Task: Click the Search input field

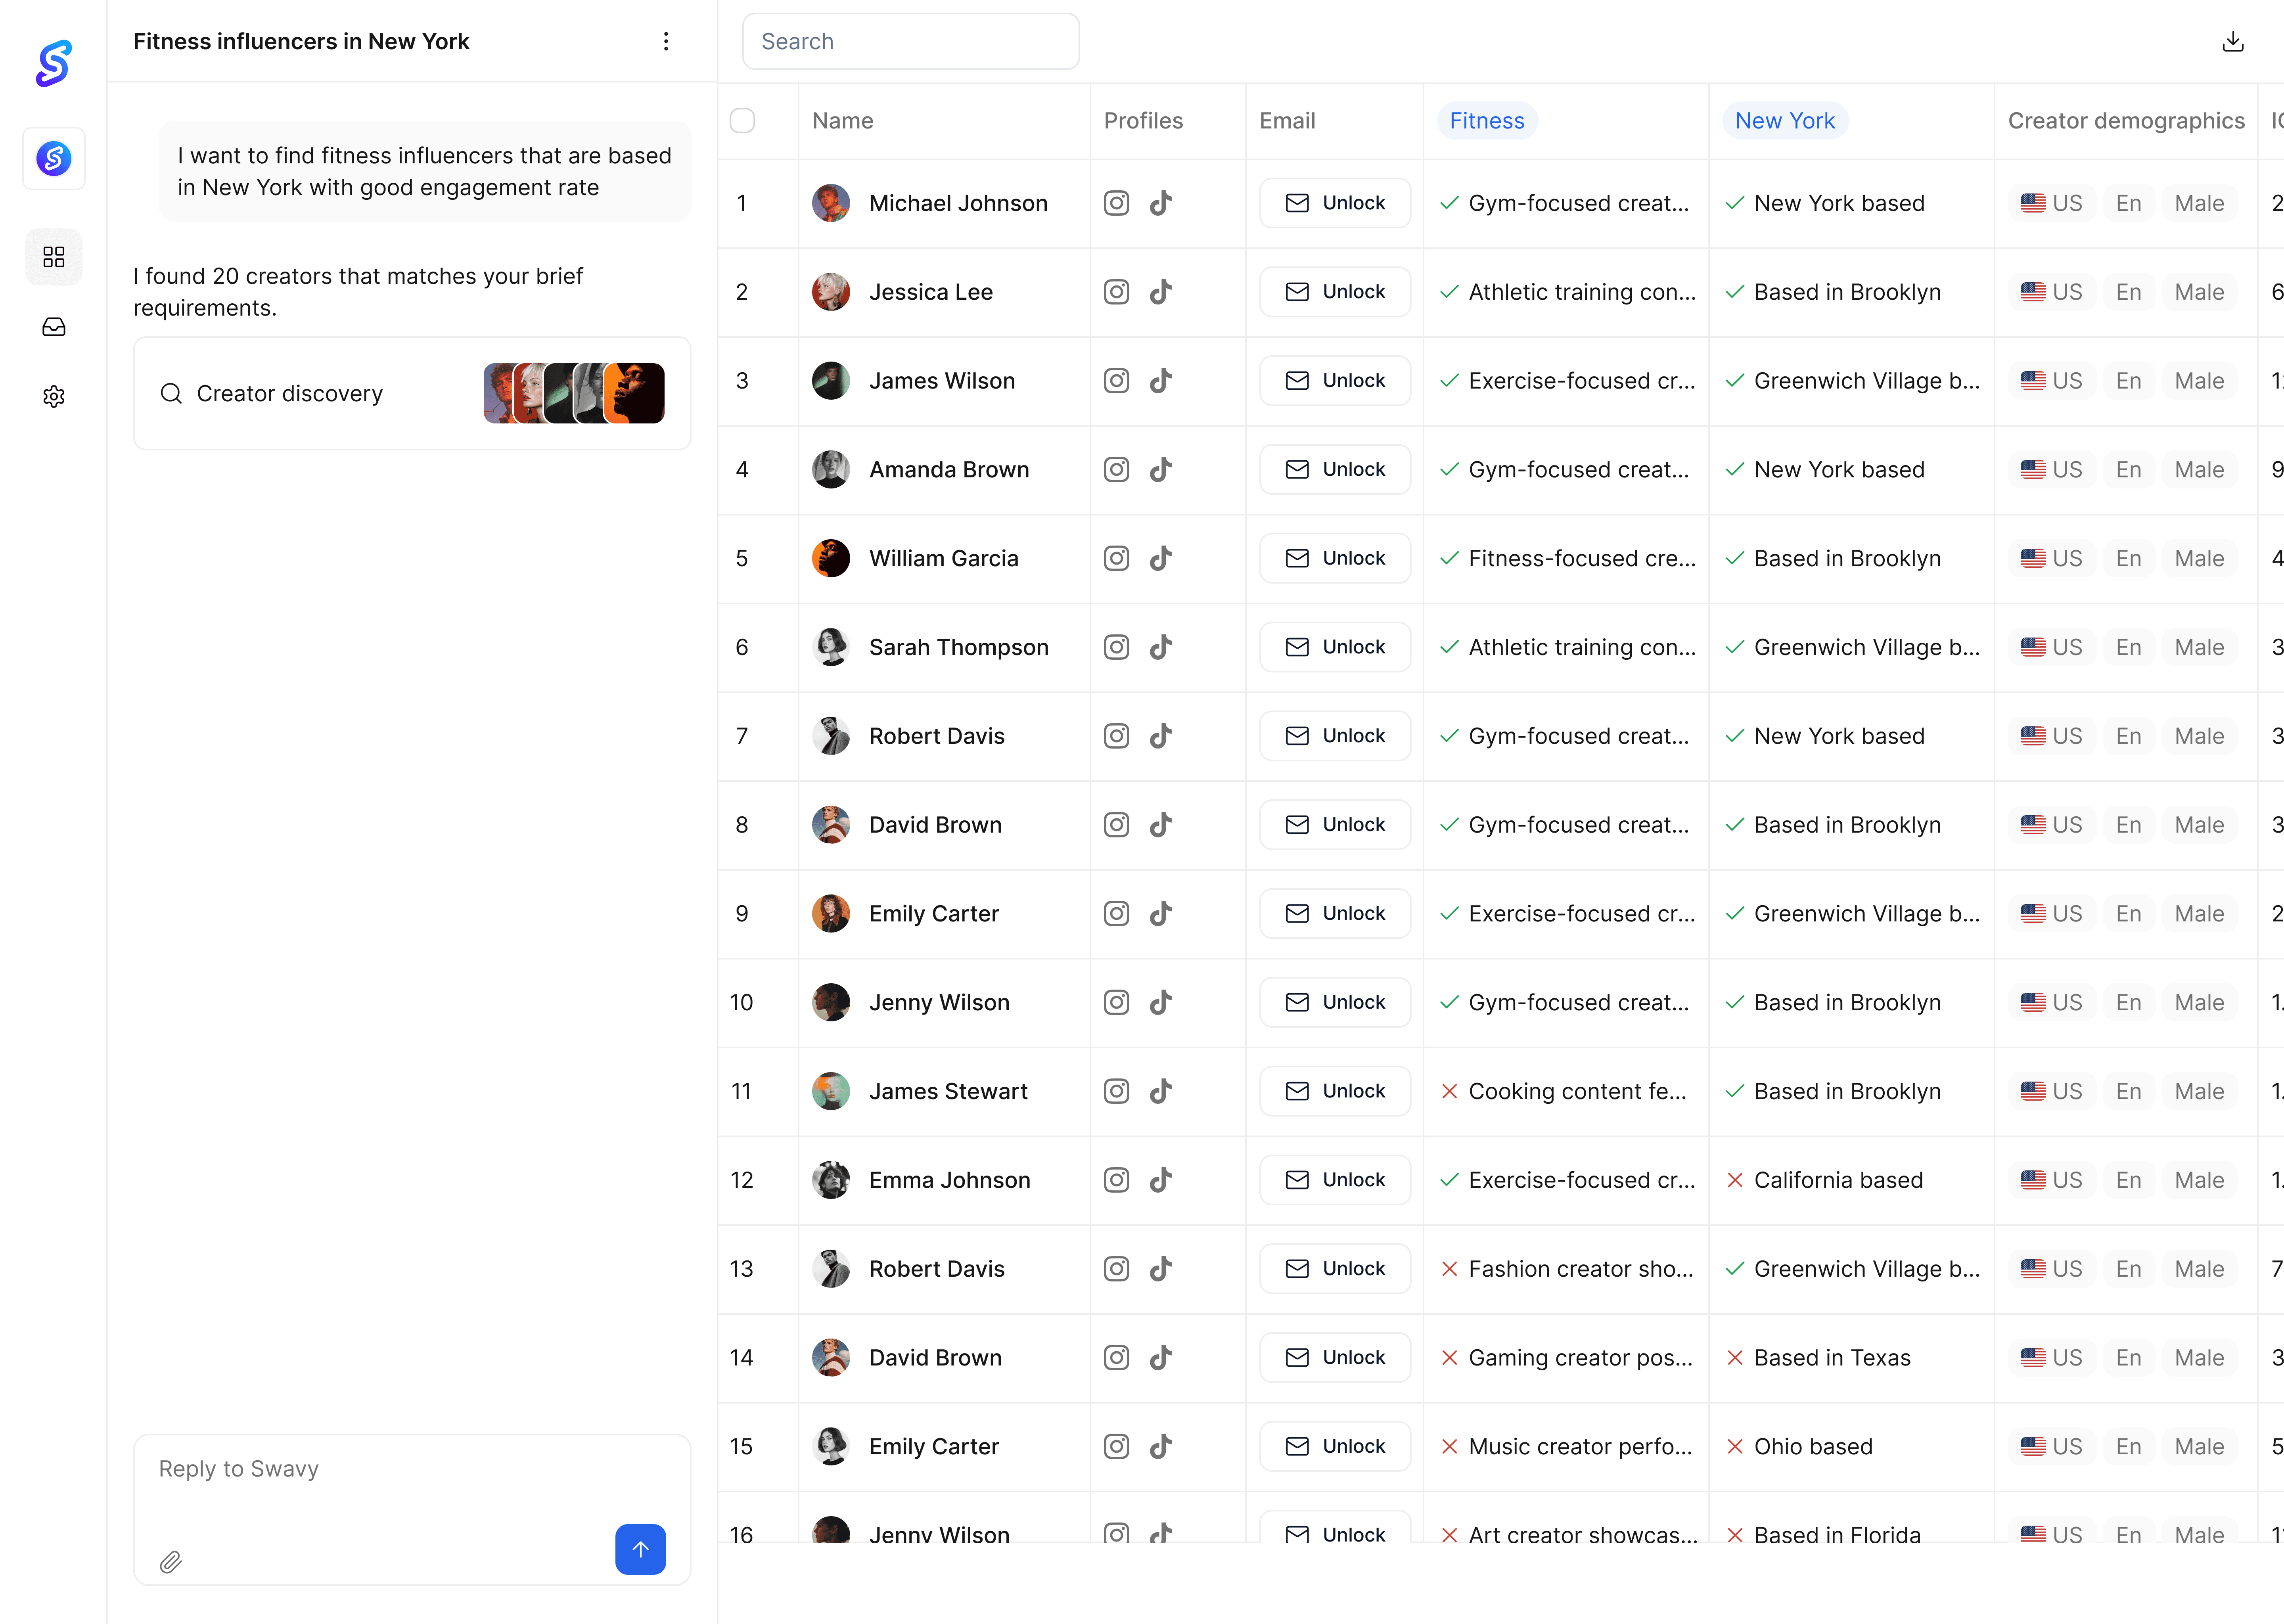Action: (x=910, y=41)
